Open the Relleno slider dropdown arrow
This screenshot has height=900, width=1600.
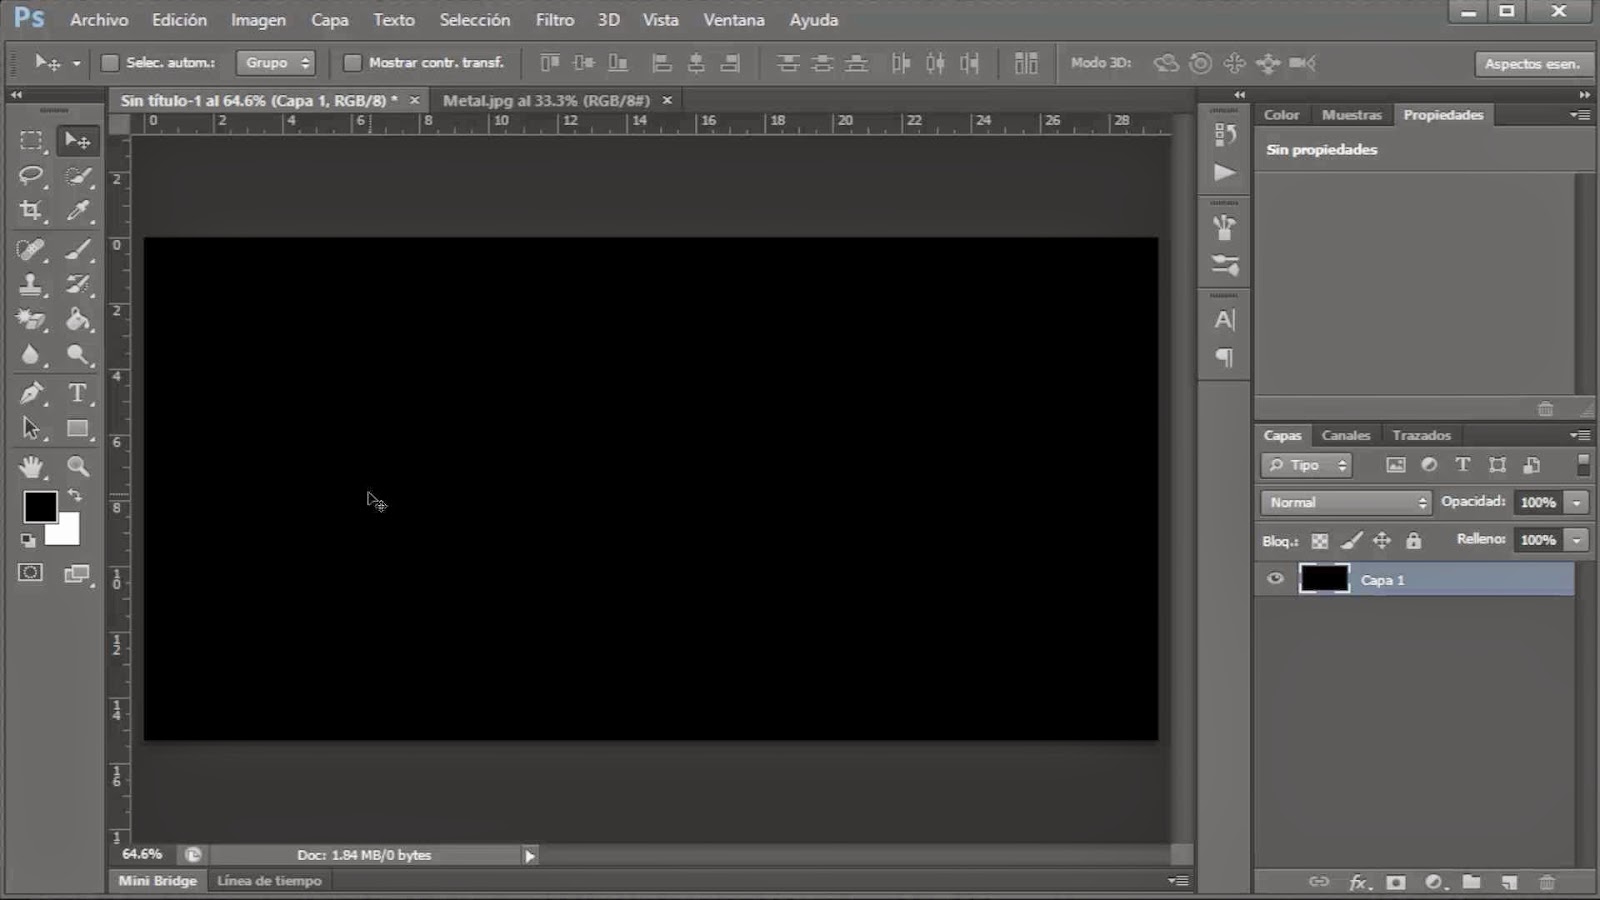pos(1577,540)
